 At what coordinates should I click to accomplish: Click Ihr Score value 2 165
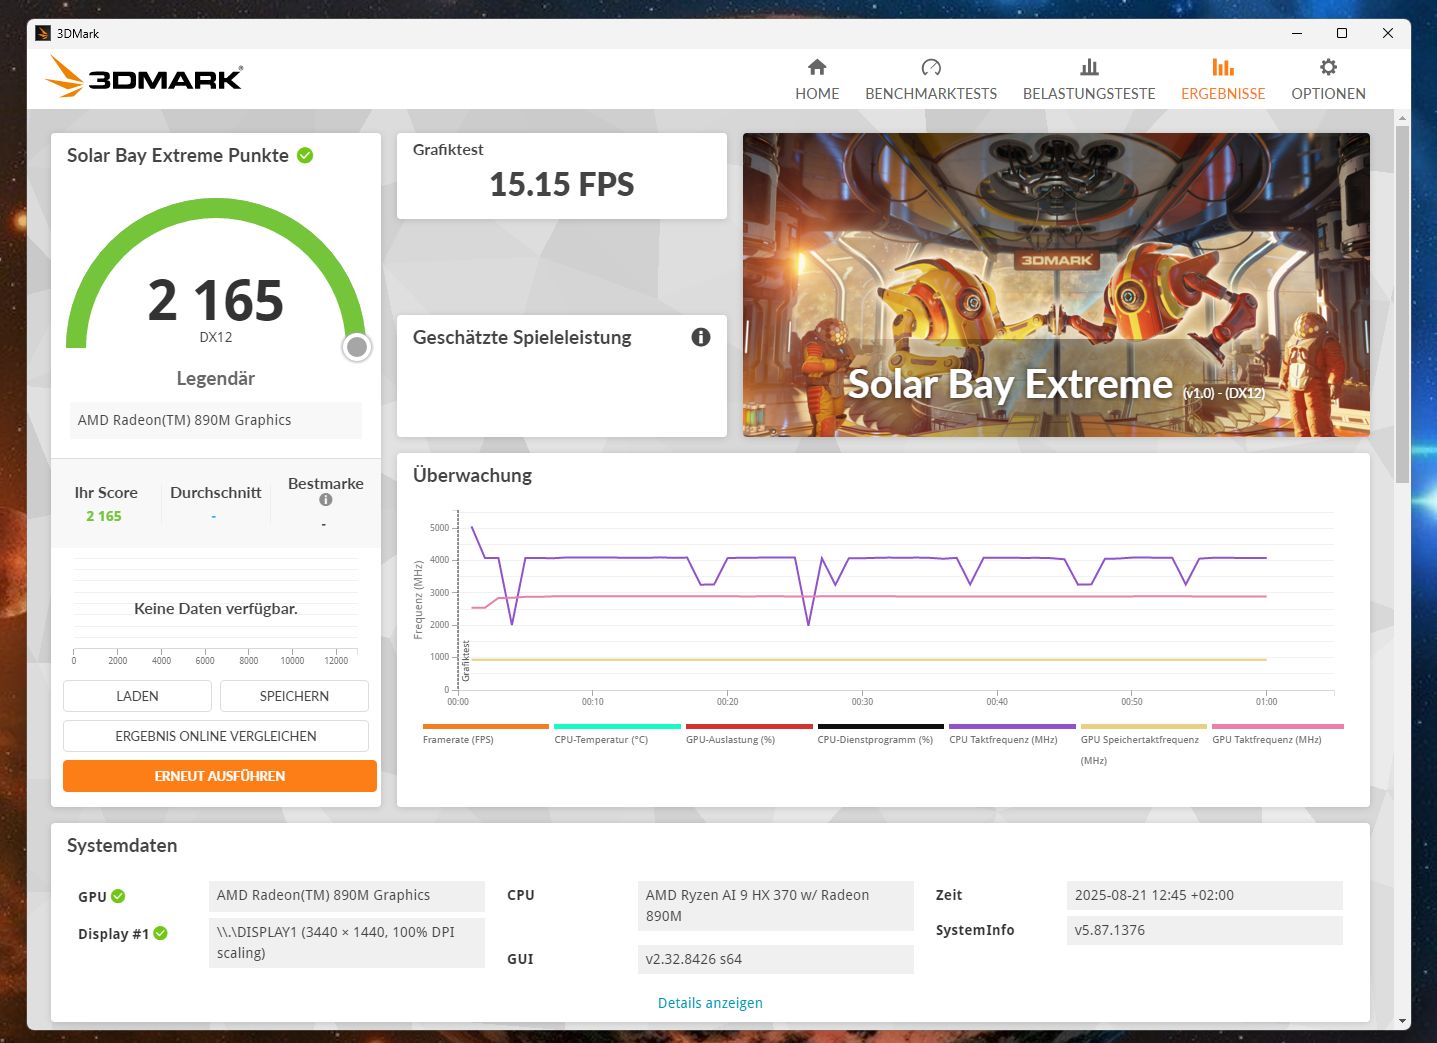click(104, 516)
